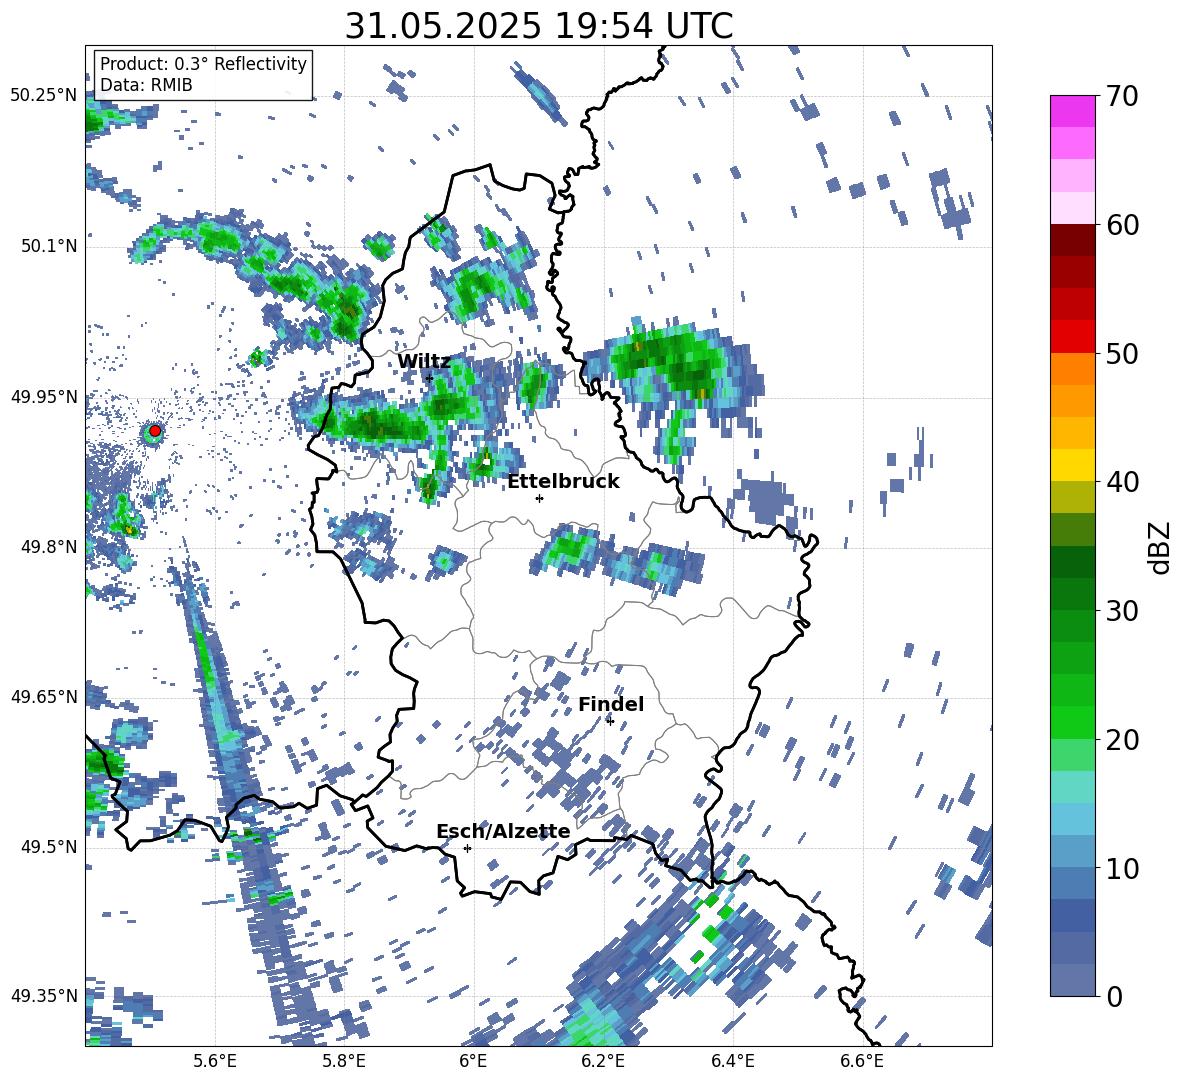This screenshot has height=1081, width=1184.
Task: Click the Ettelbruck location cross marker
Action: click(539, 498)
